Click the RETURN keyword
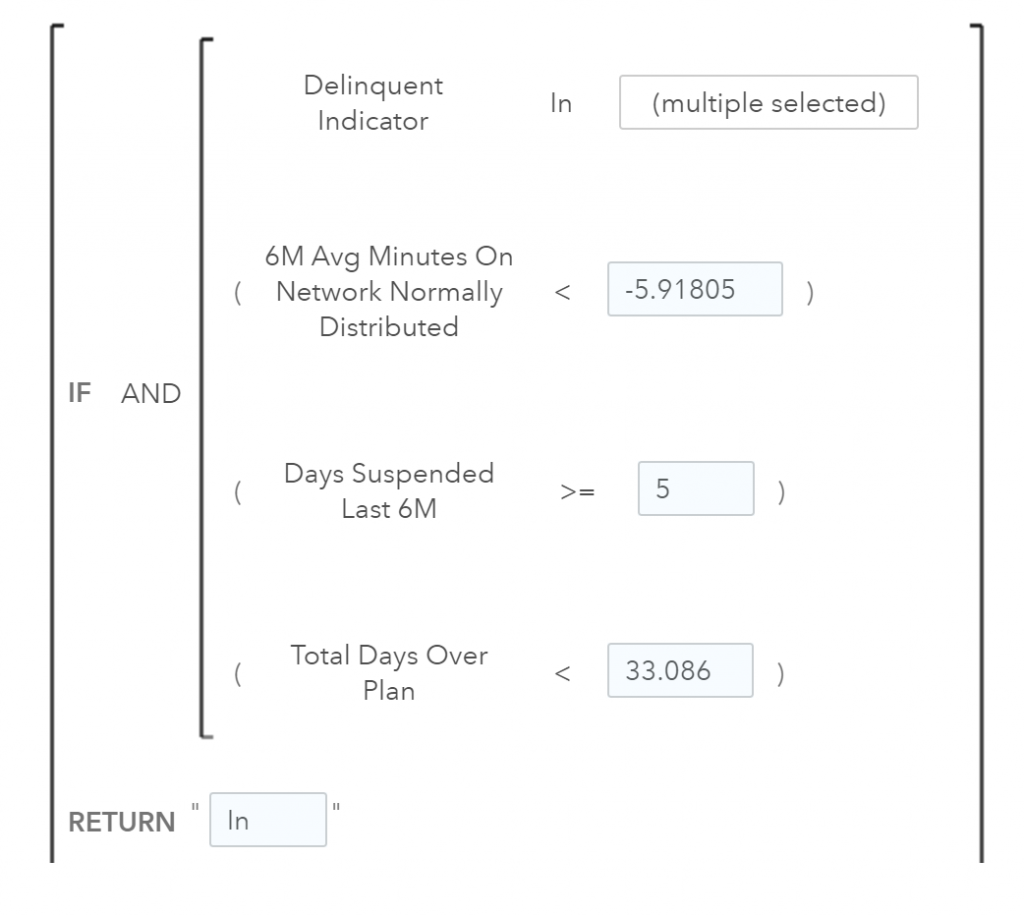1024x916 pixels. coord(121,822)
